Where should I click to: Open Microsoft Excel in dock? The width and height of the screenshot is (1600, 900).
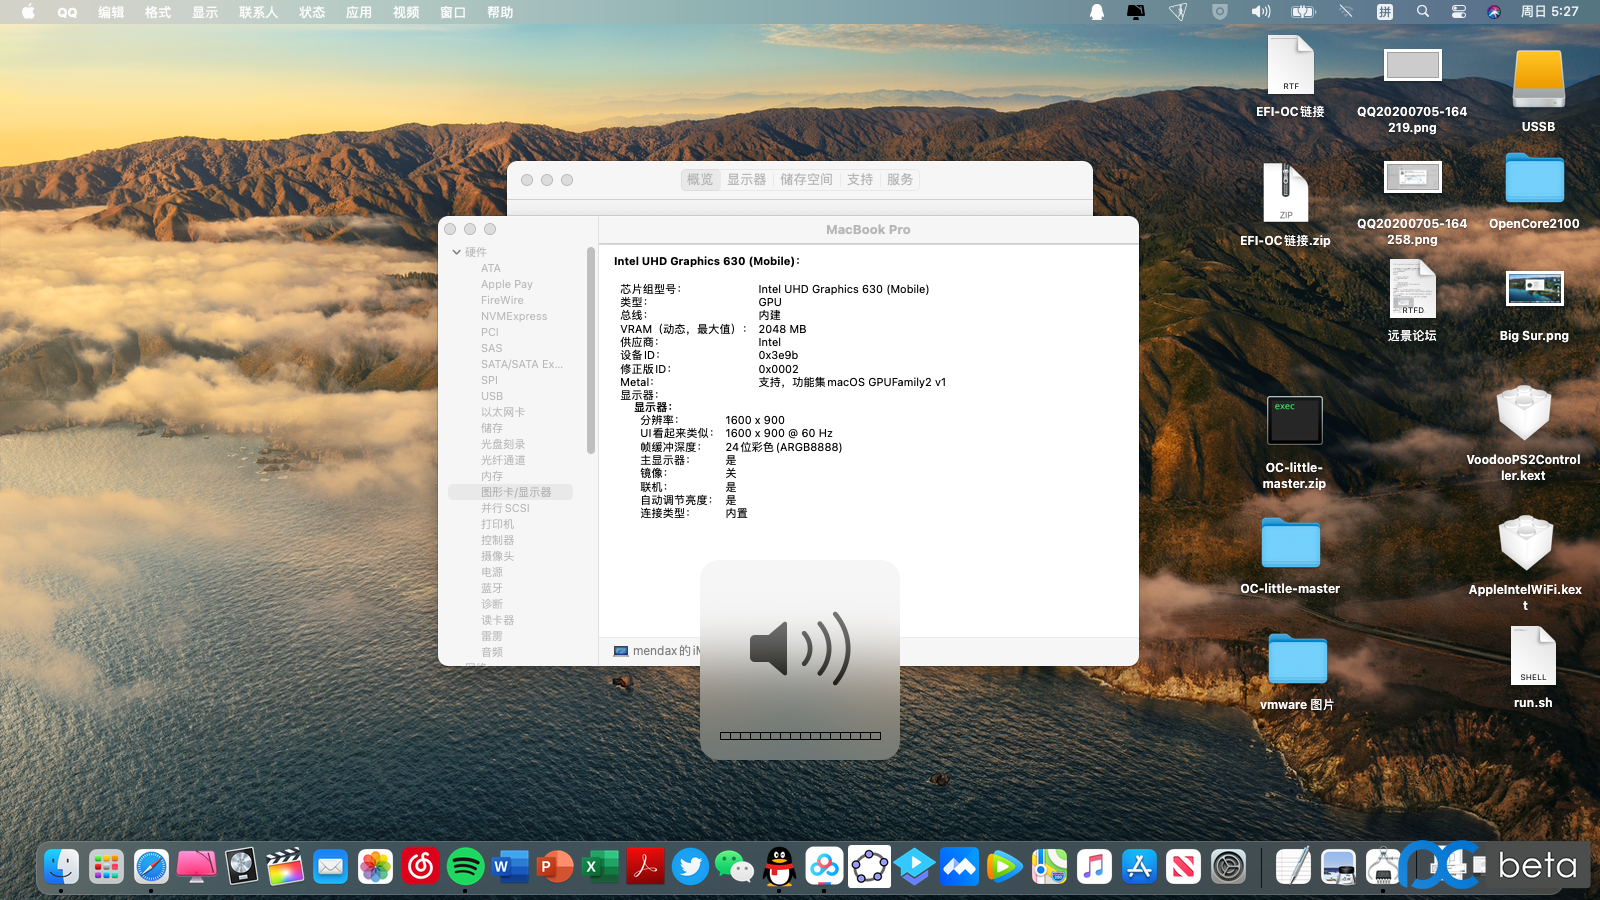point(600,866)
